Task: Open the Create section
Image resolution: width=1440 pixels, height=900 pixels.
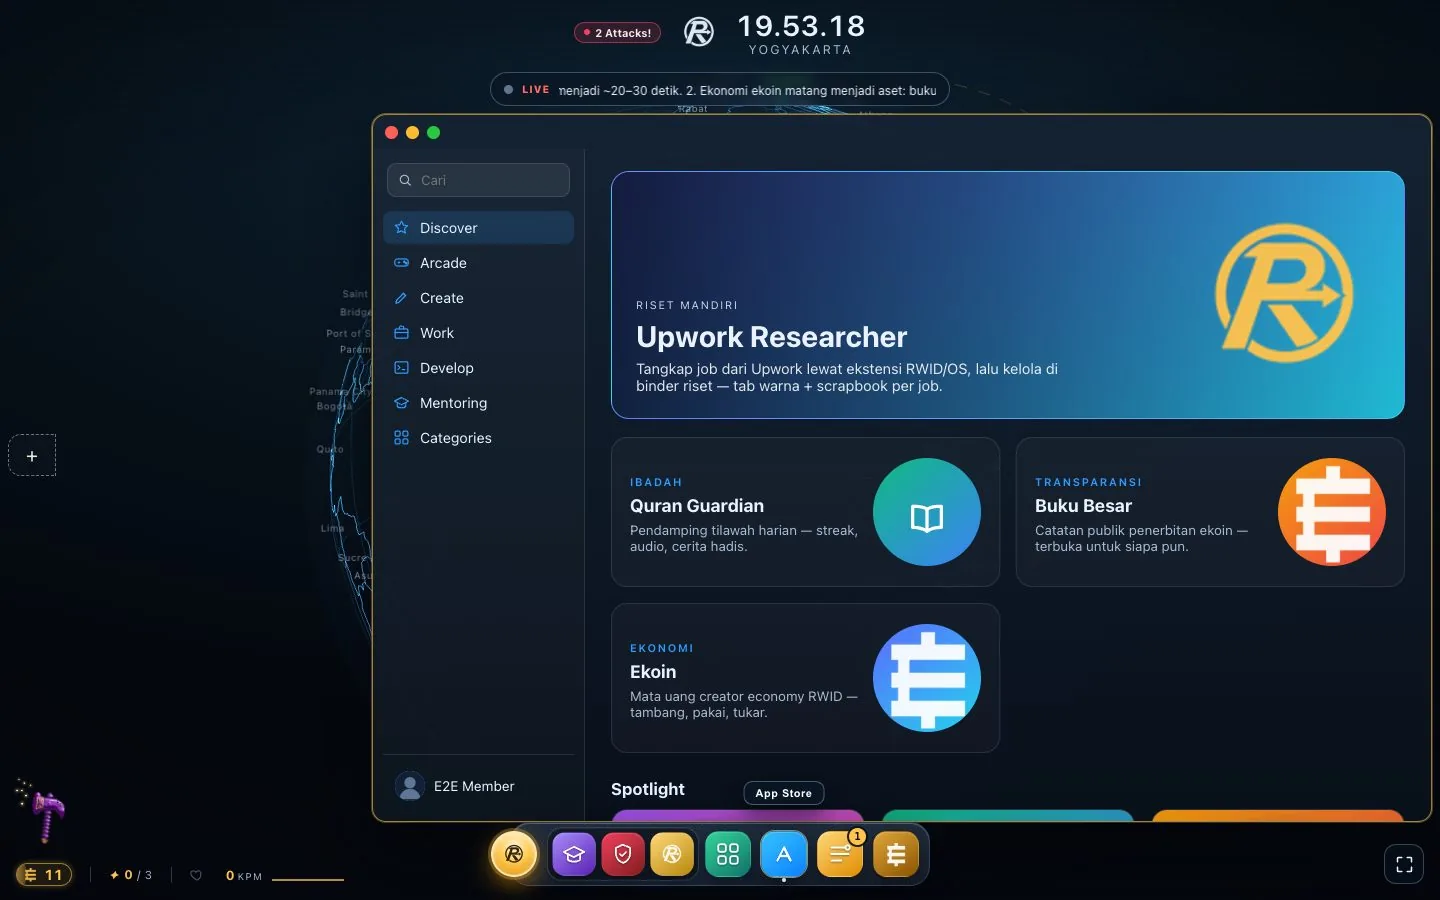Action: coord(478,298)
